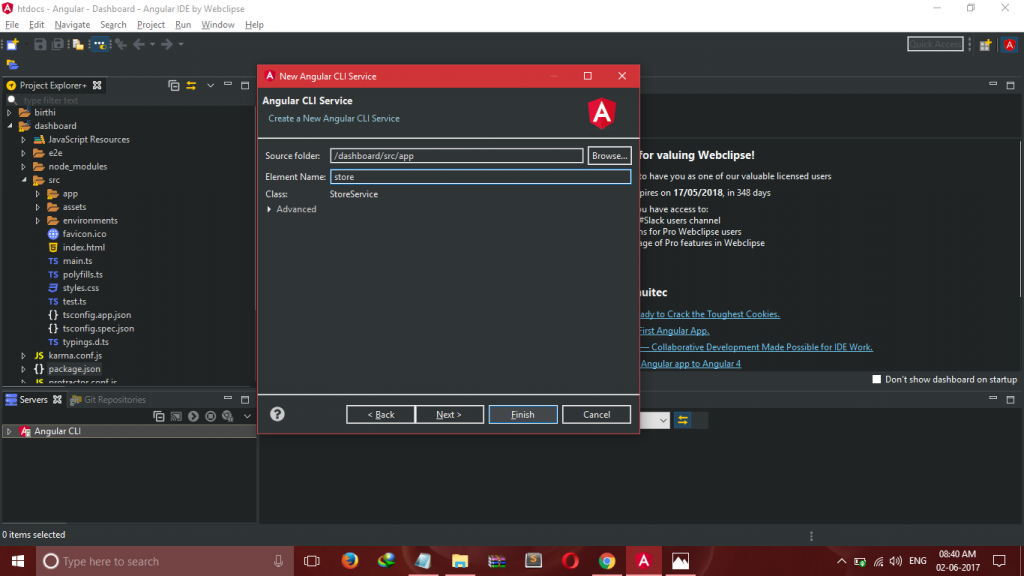Viewport: 1024px width, 576px height.
Task: Click the Element Name input field
Action: click(480, 177)
